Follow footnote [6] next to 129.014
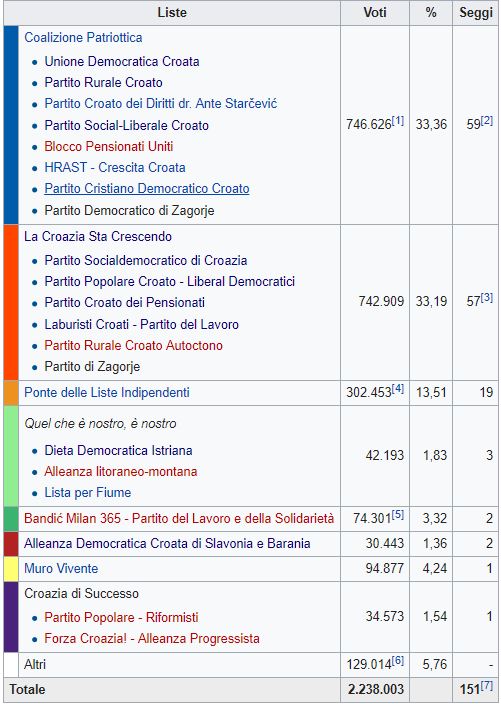501x704 pixels. coord(398,660)
